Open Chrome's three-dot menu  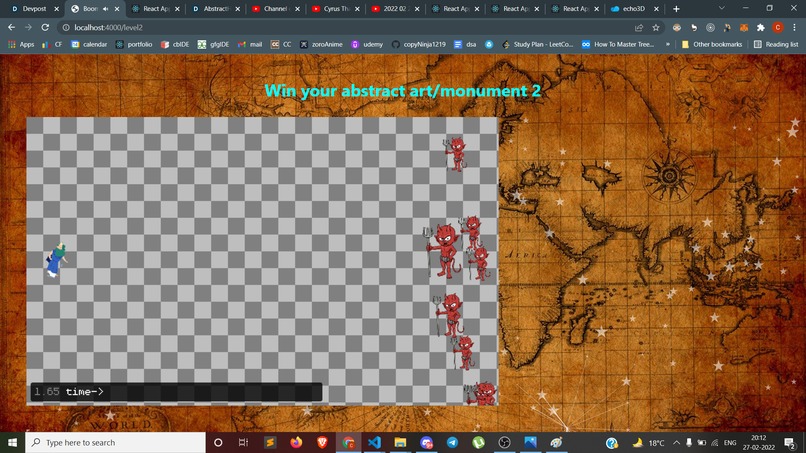[794, 27]
